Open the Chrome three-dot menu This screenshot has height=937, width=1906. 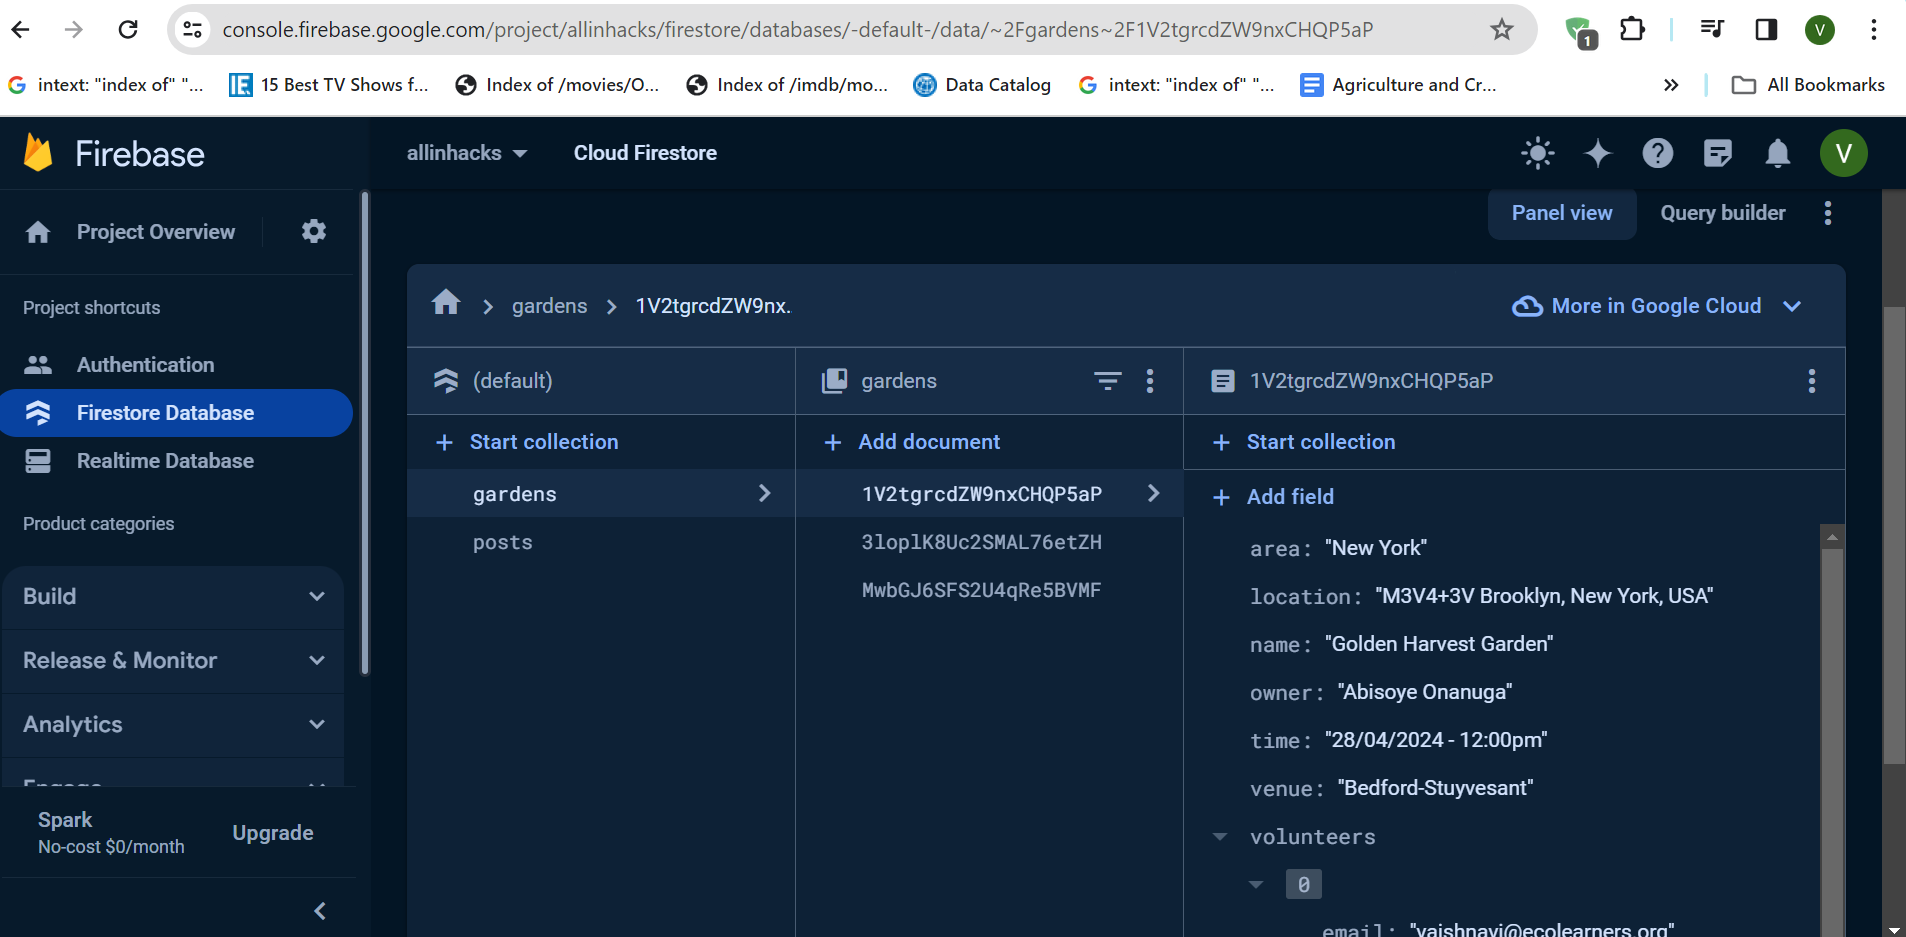pyautogui.click(x=1874, y=30)
